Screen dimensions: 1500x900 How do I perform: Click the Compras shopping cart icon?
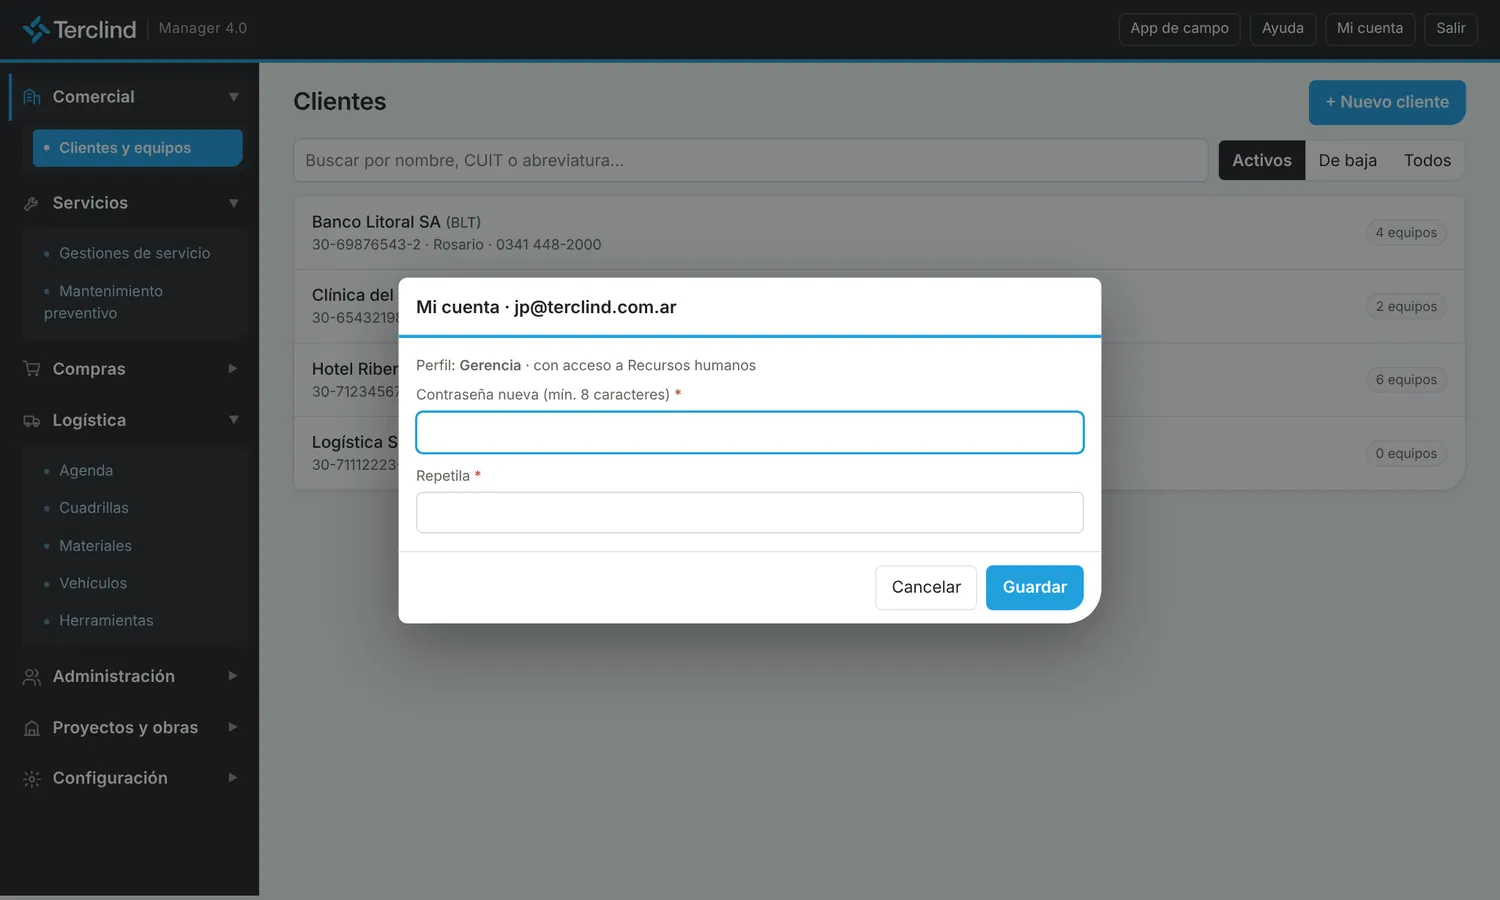32,369
